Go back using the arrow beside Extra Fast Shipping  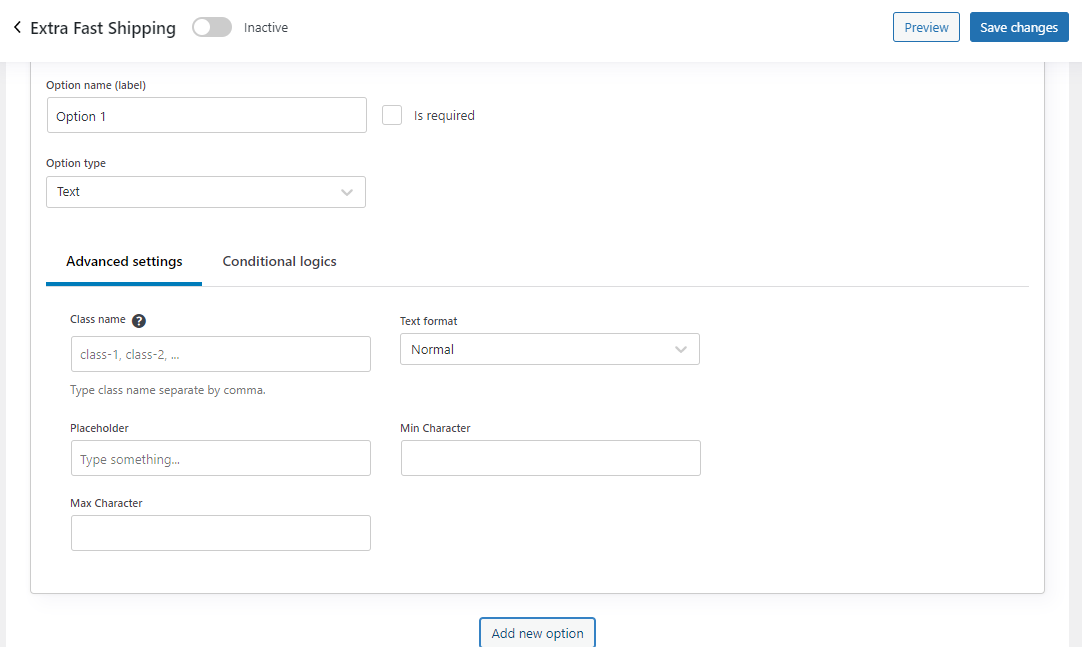(17, 27)
